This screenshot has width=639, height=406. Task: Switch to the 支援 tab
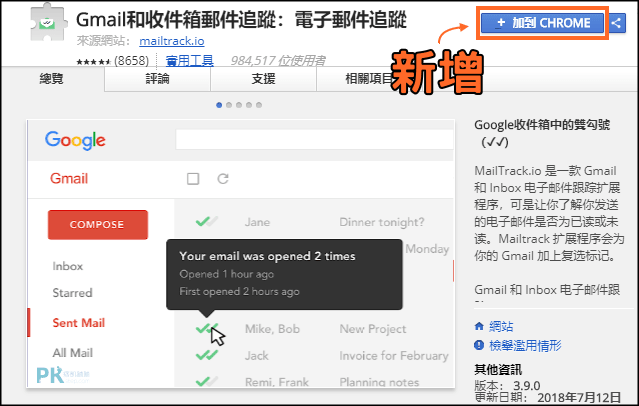(x=263, y=78)
